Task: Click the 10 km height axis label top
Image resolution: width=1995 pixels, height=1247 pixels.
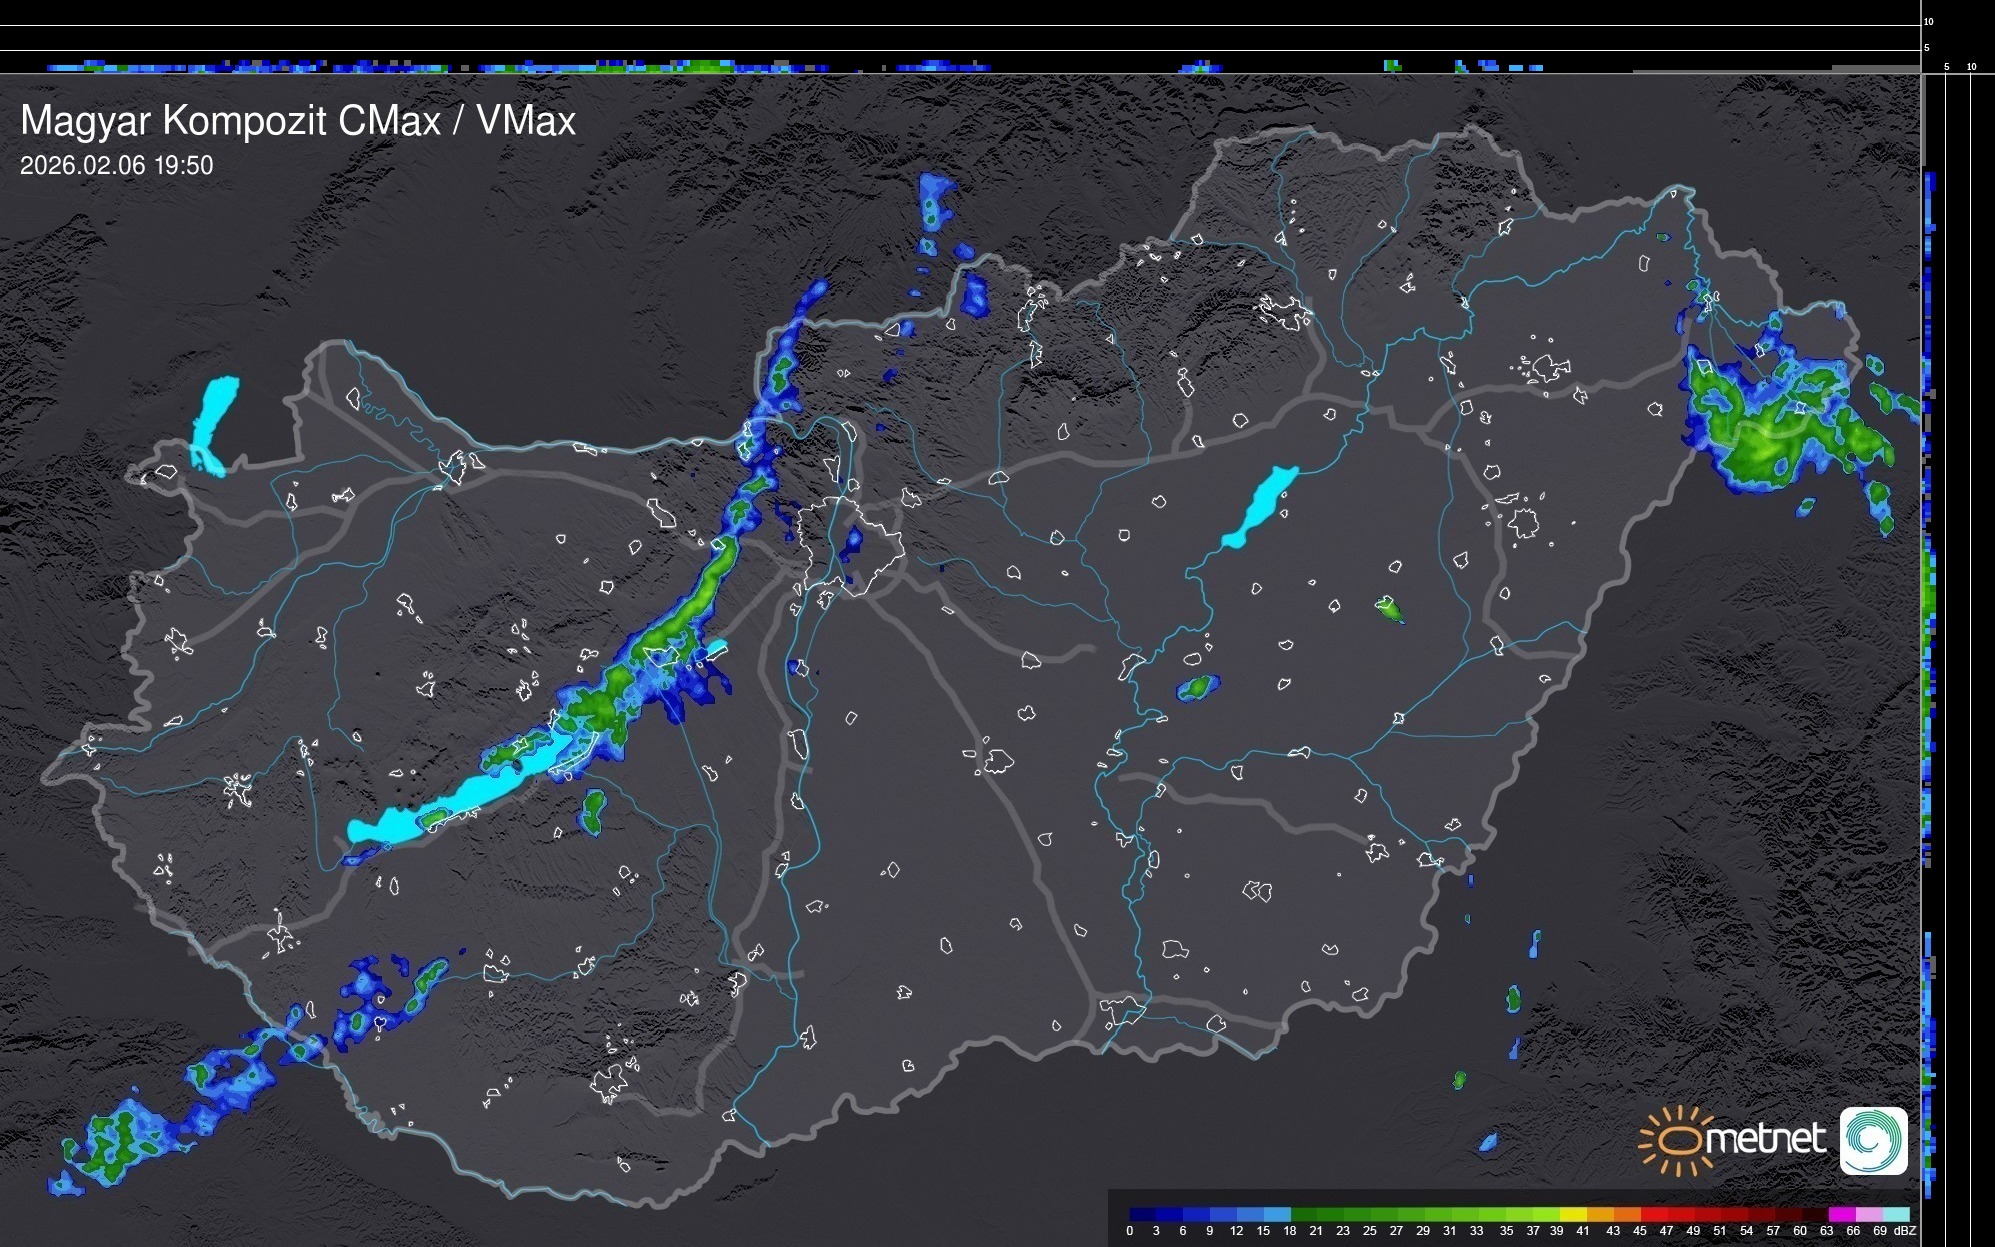Action: click(x=1929, y=21)
